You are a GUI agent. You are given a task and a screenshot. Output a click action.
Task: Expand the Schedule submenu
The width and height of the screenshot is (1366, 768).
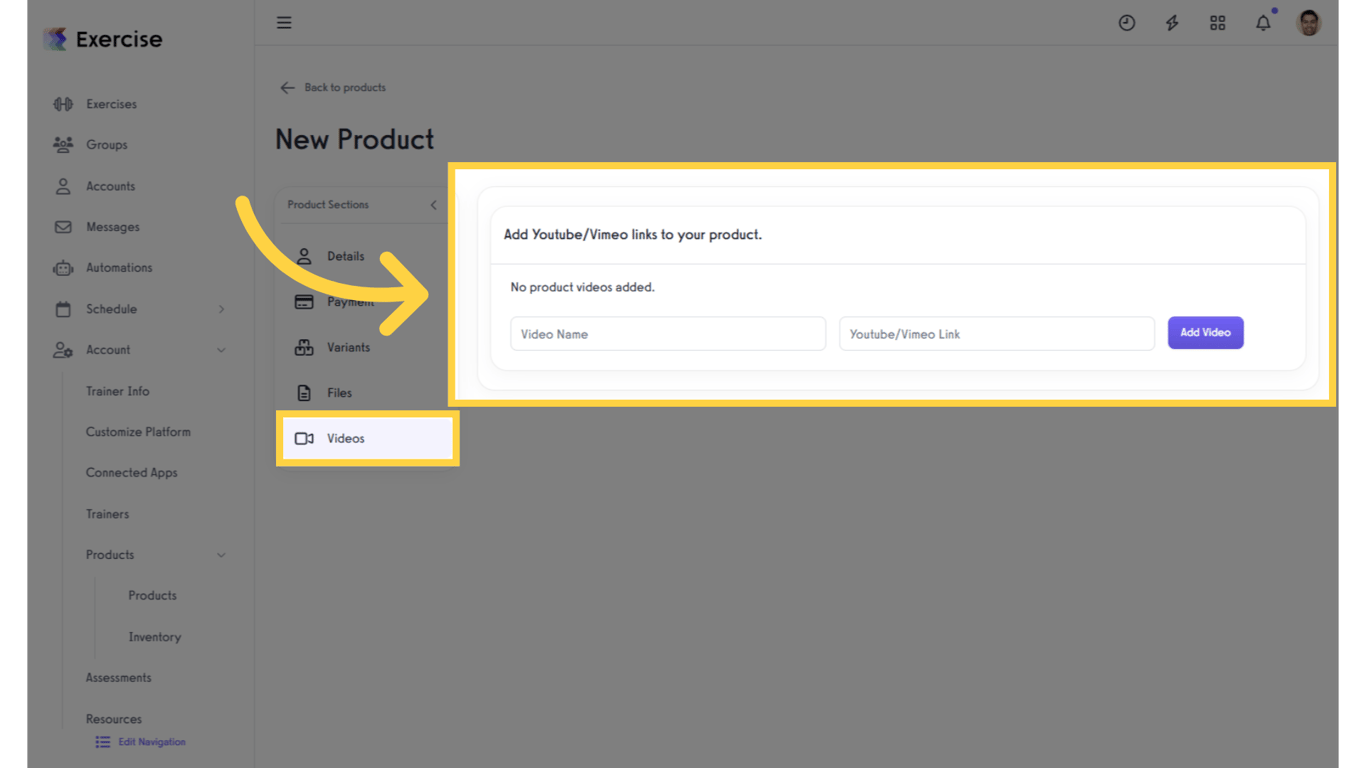221,309
